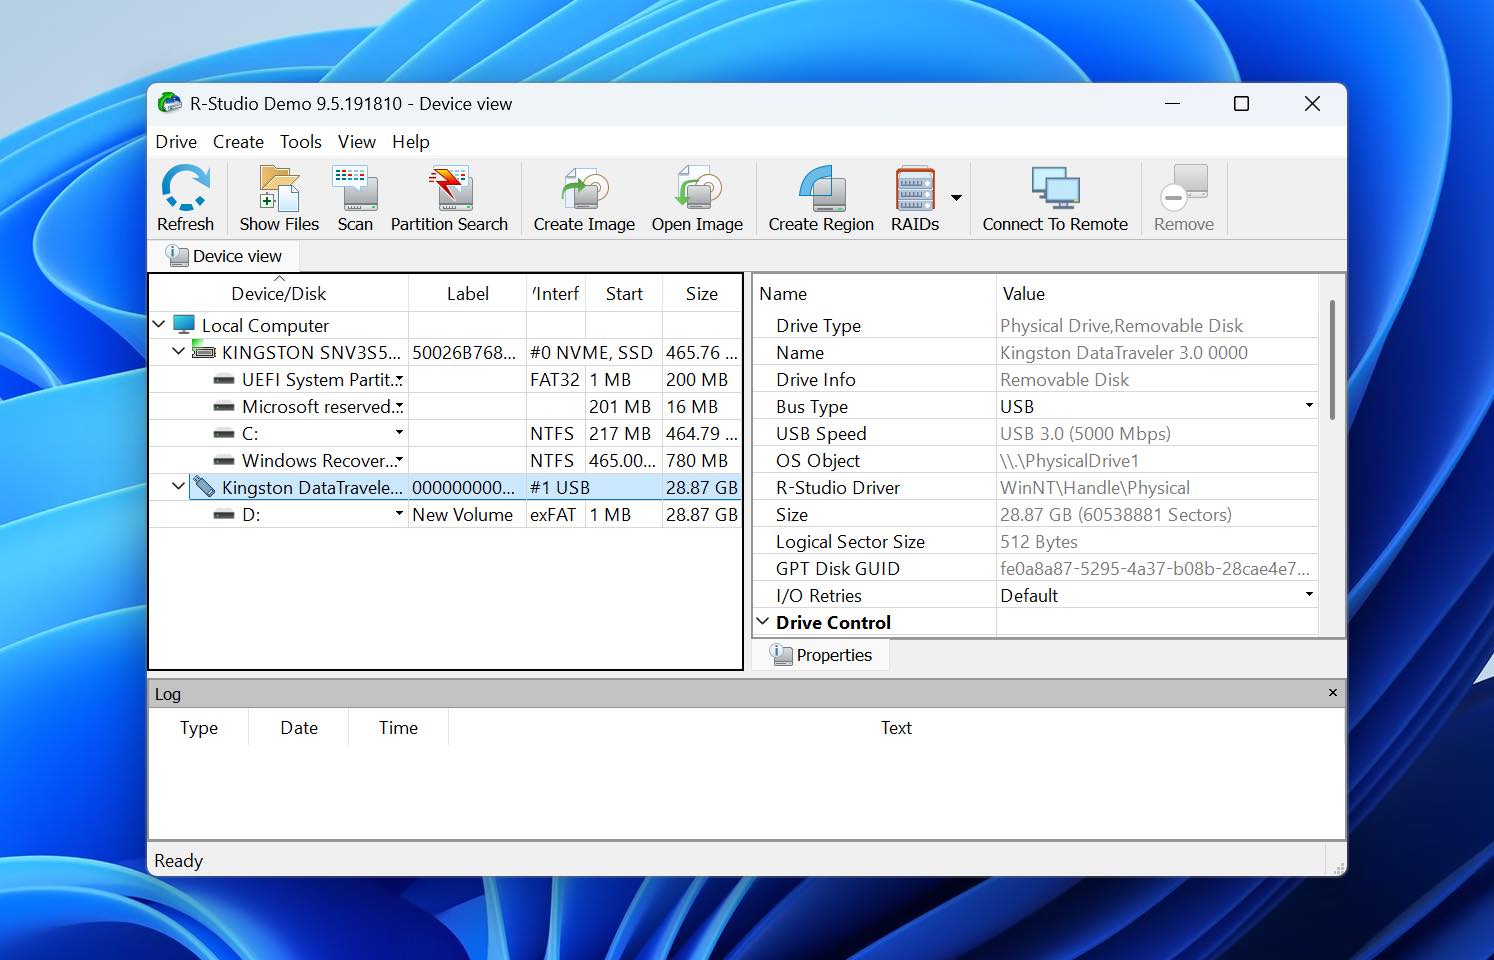Click the Logical Sector Size property row
Screen dimensions: 1494x960
[1036, 542]
